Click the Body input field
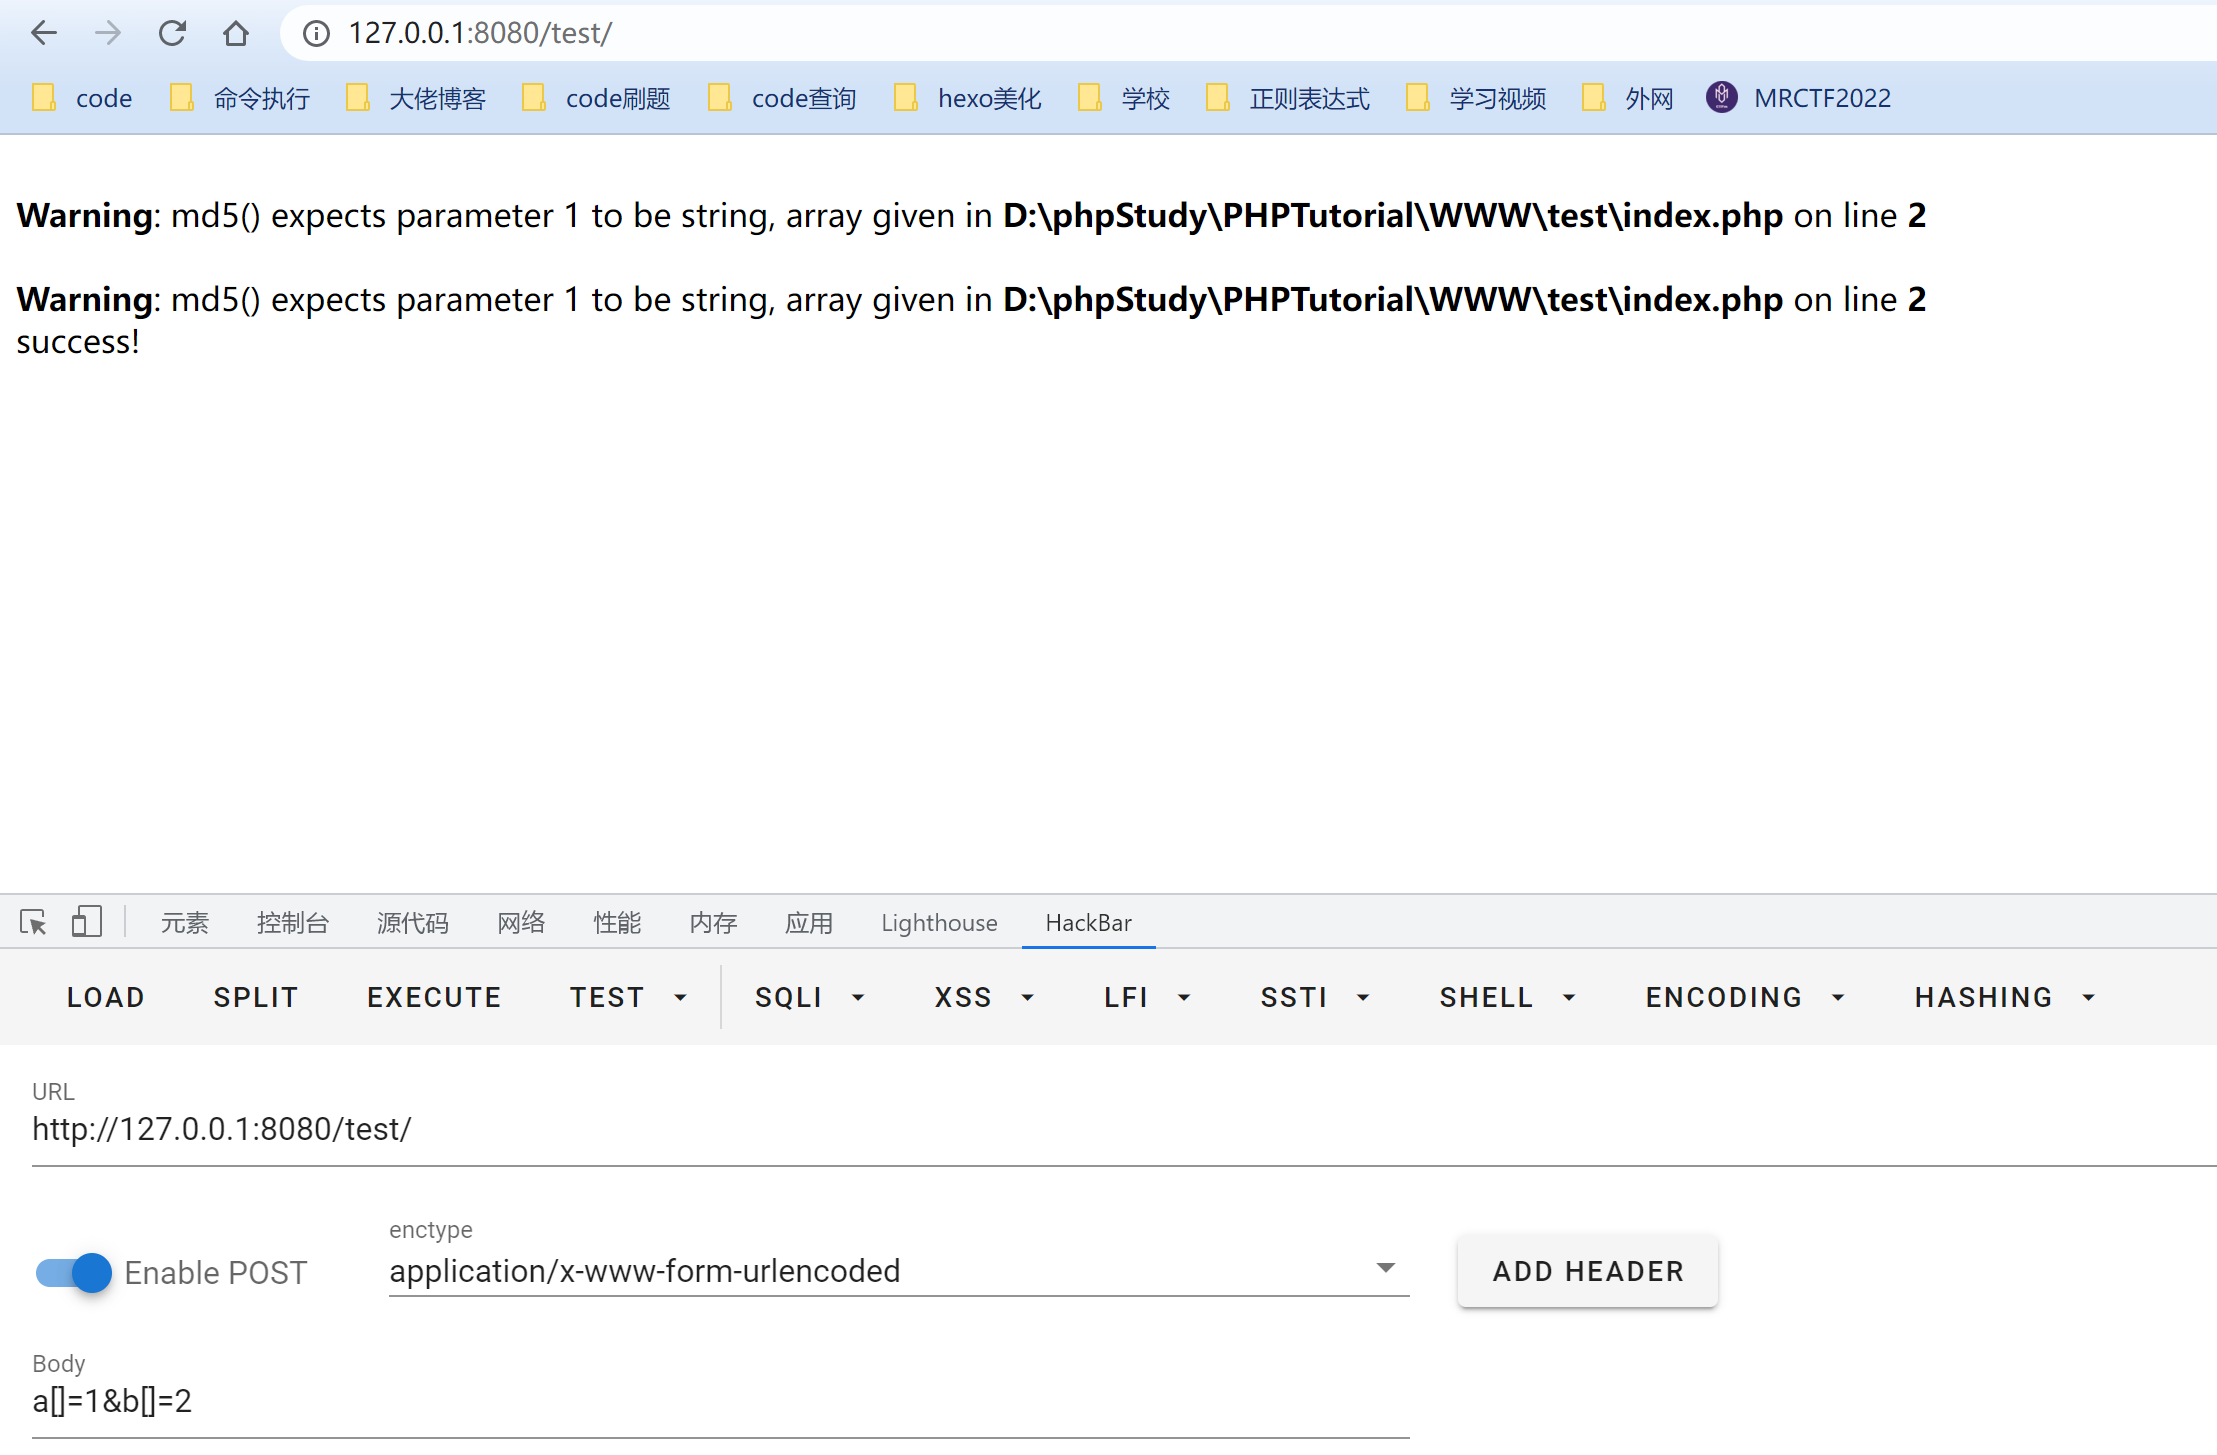Screen dimensions: 2217x1455 click(x=720, y=1401)
